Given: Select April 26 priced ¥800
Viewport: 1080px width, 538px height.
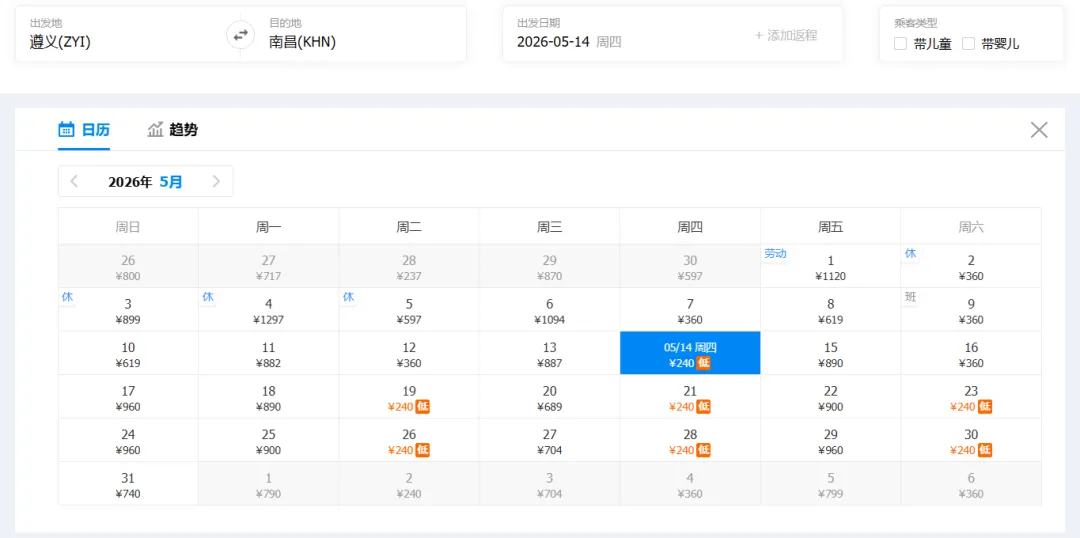Looking at the screenshot, I should click(128, 267).
